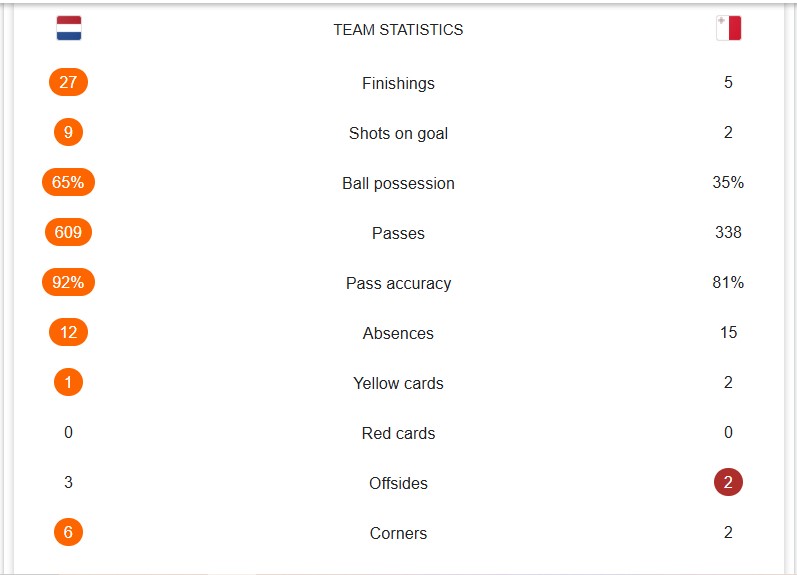The width and height of the screenshot is (797, 575).
Task: Click the orange 6 corners badge
Action: [x=68, y=532]
